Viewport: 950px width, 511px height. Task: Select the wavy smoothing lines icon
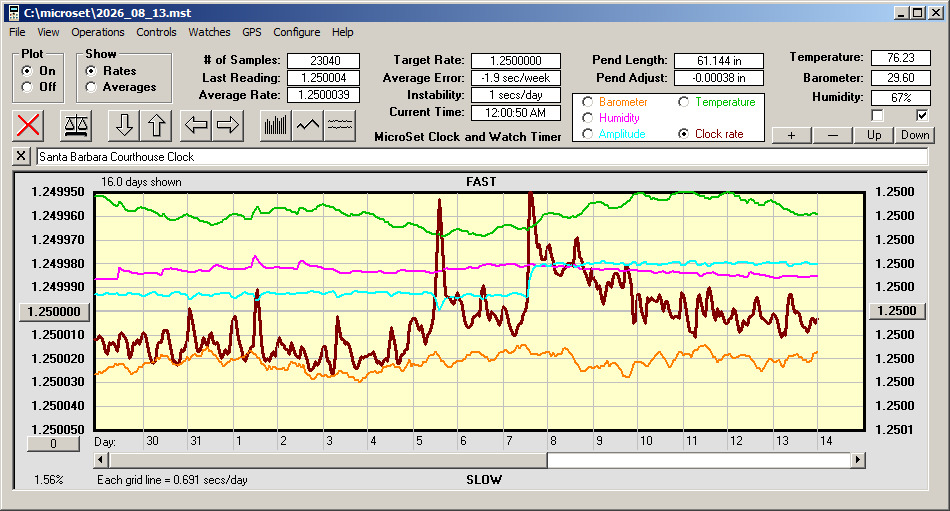point(339,125)
